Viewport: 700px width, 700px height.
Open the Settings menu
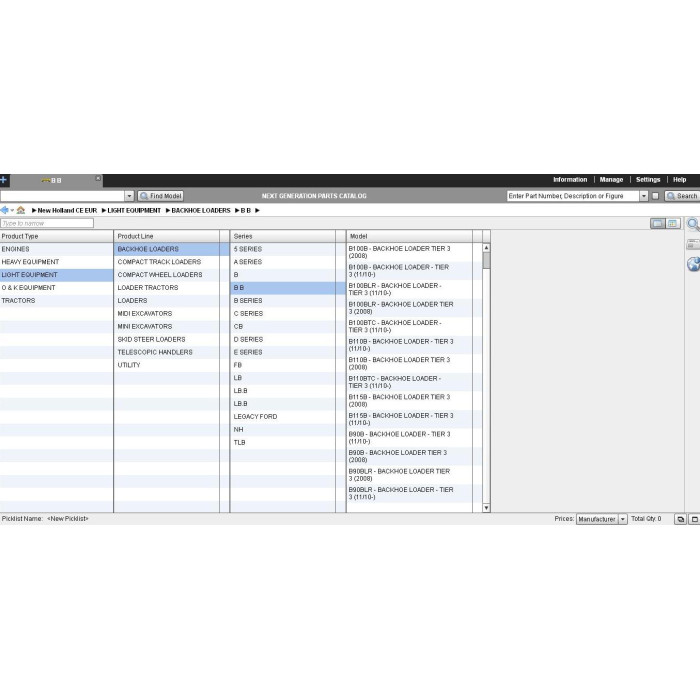648,179
